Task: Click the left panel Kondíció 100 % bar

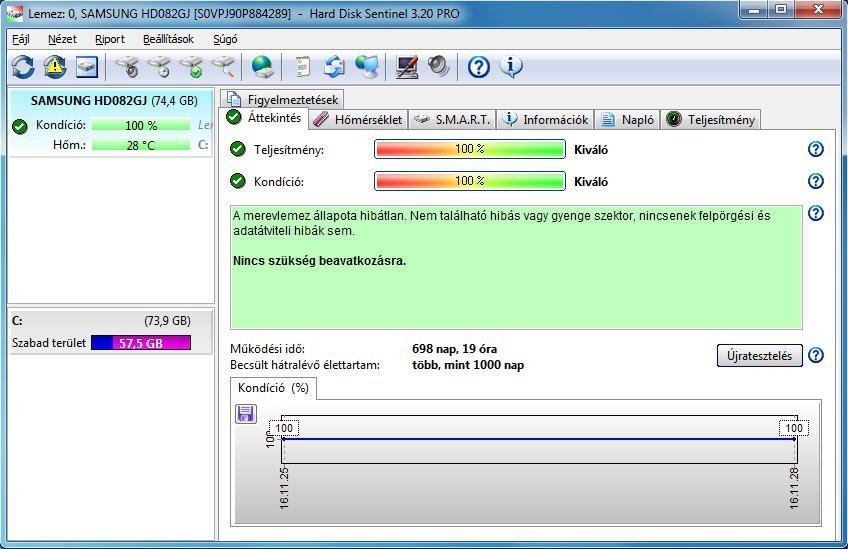Action: [x=141, y=125]
